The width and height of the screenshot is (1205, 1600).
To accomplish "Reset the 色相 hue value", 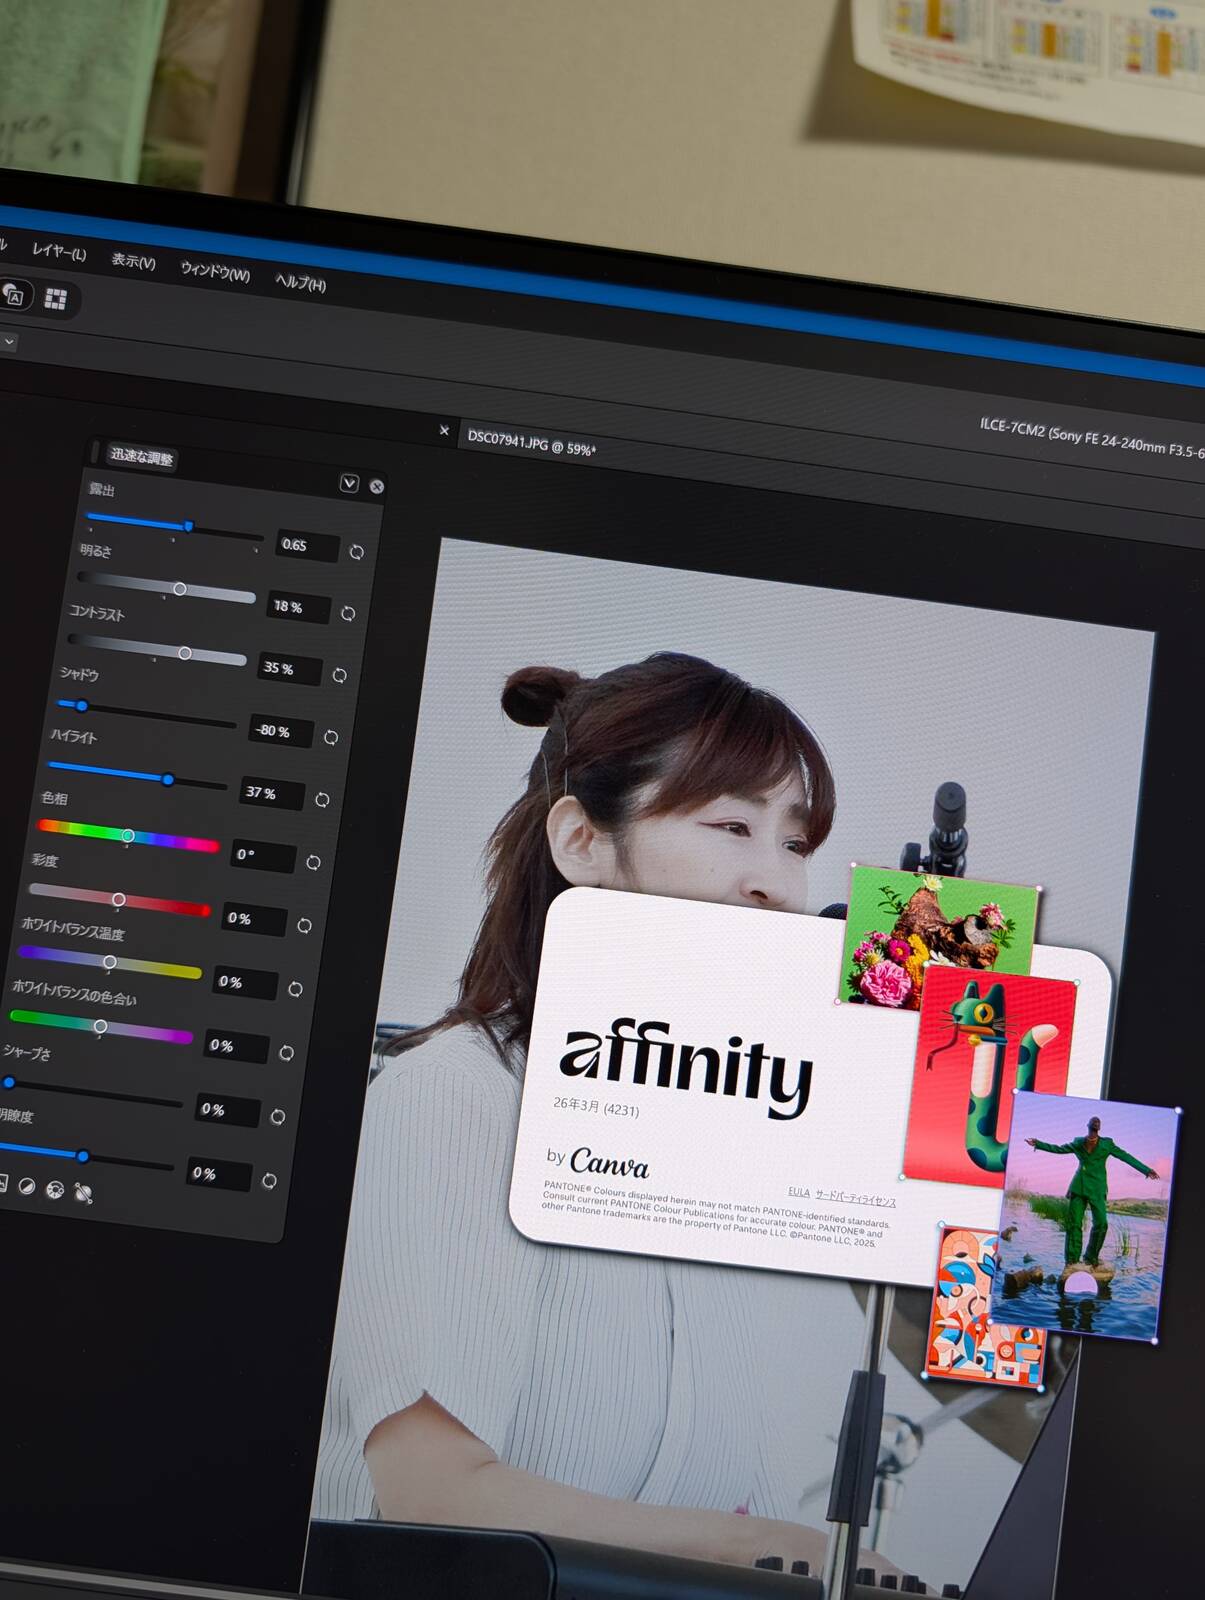I will click(x=313, y=862).
